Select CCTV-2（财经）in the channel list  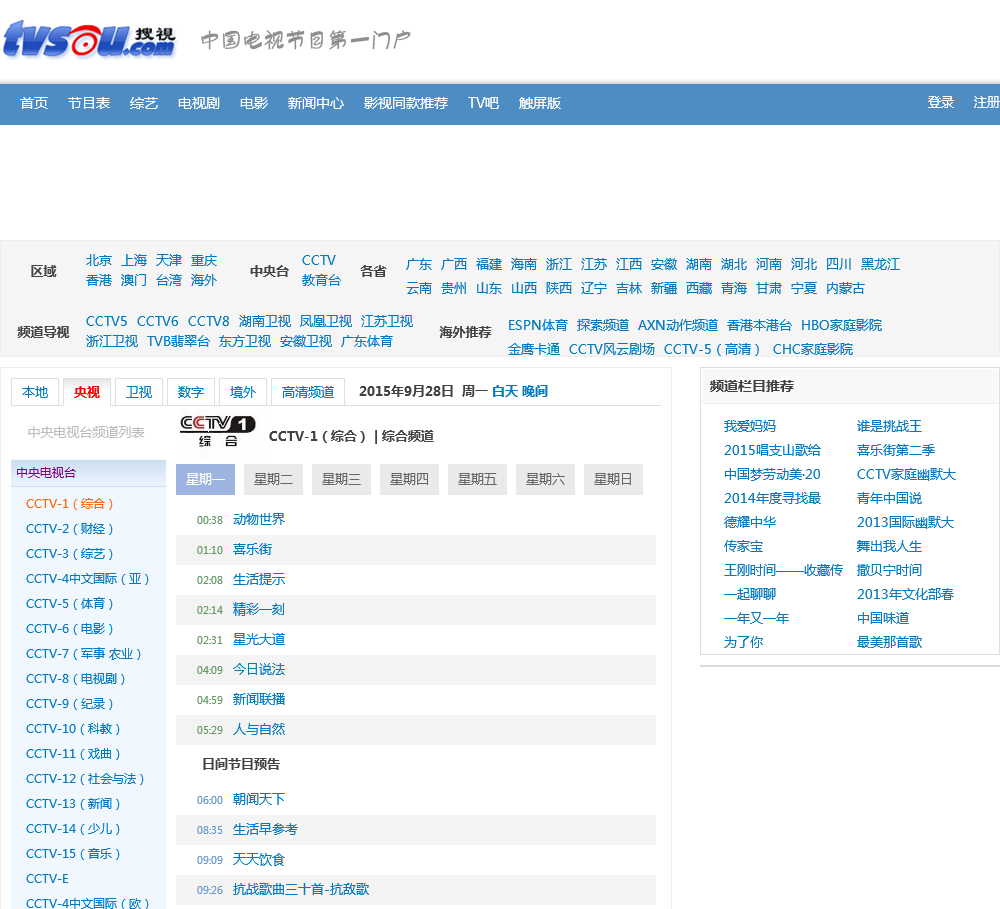pos(70,528)
